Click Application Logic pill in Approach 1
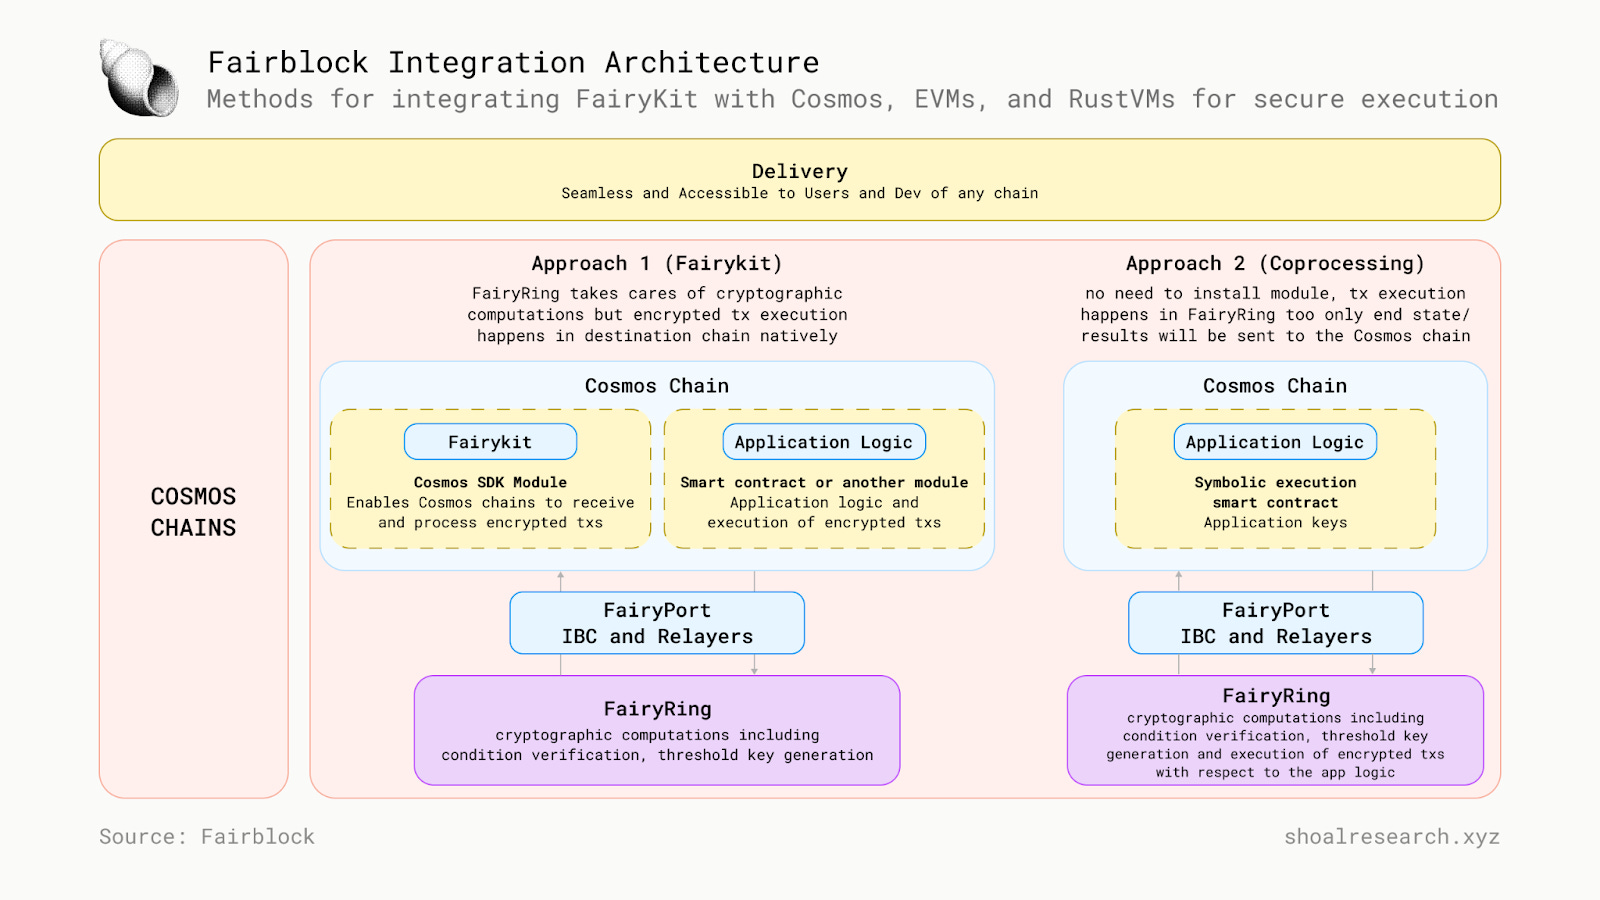The image size is (1600, 900). tap(824, 442)
